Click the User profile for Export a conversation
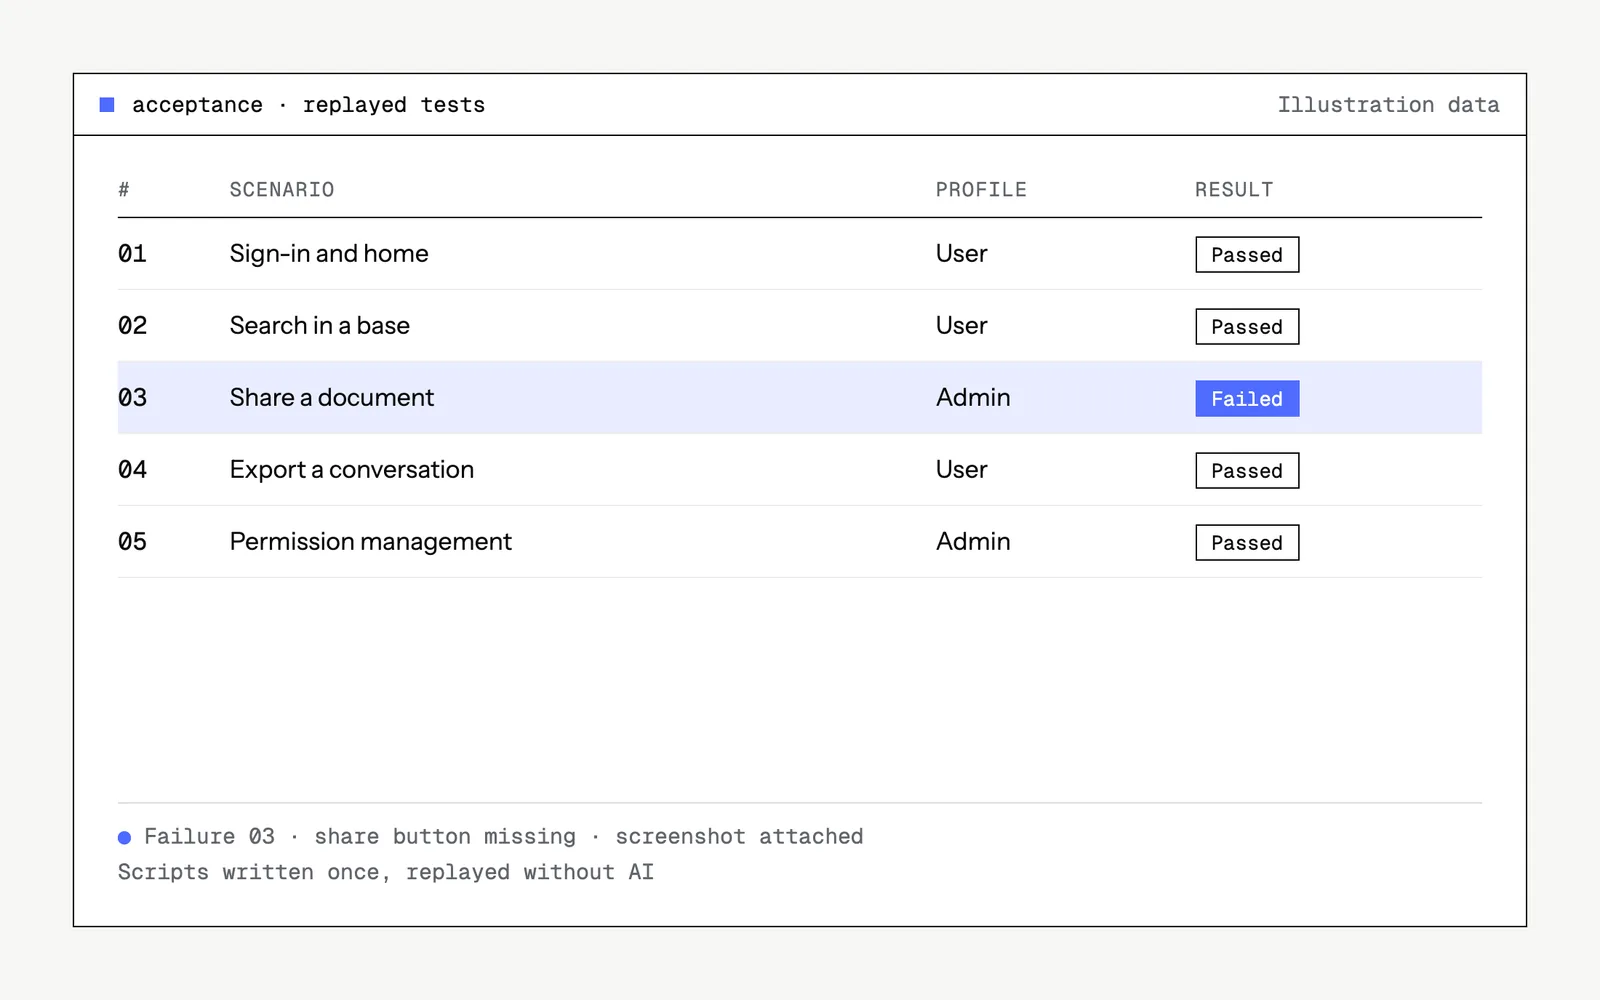Viewport: 1600px width, 1000px height. click(962, 470)
